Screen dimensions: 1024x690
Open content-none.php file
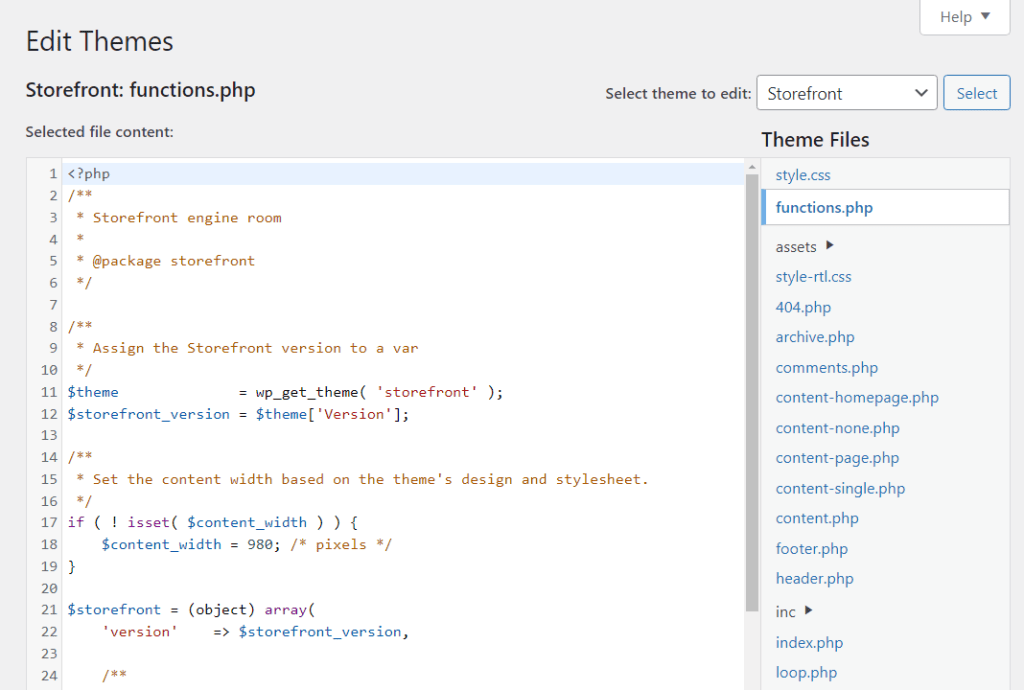(x=837, y=427)
